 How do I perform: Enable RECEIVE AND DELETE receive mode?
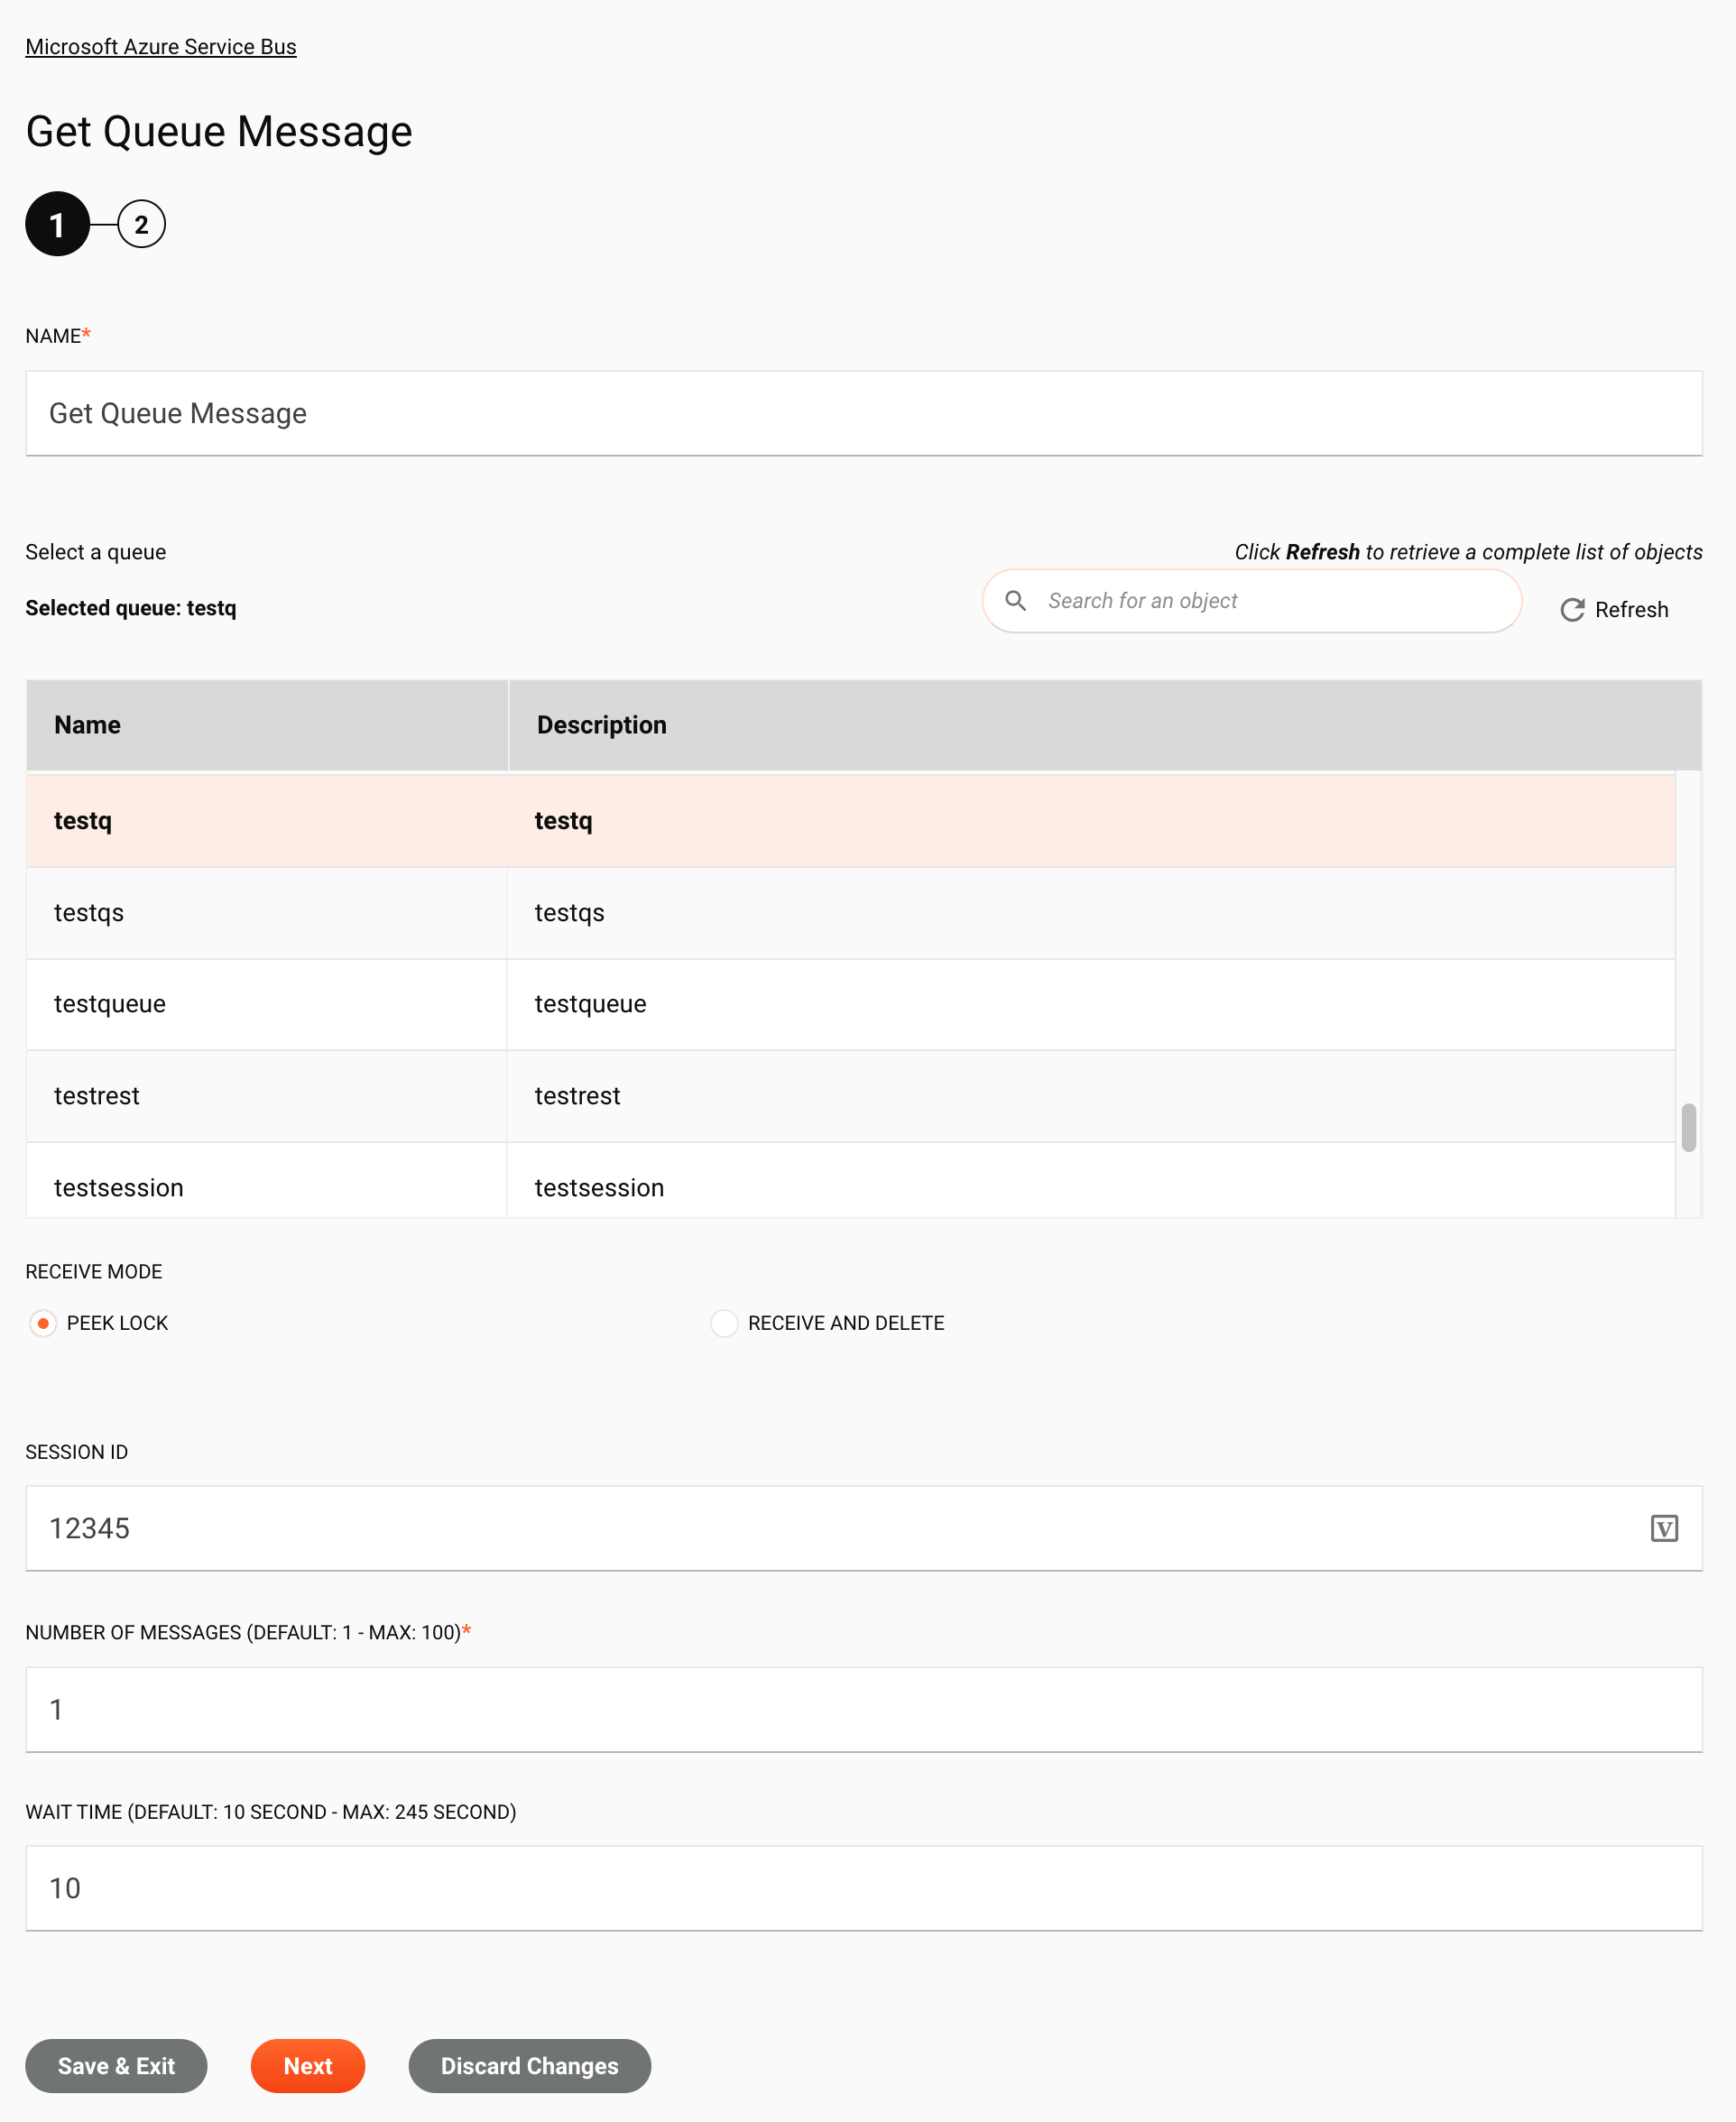pos(721,1322)
